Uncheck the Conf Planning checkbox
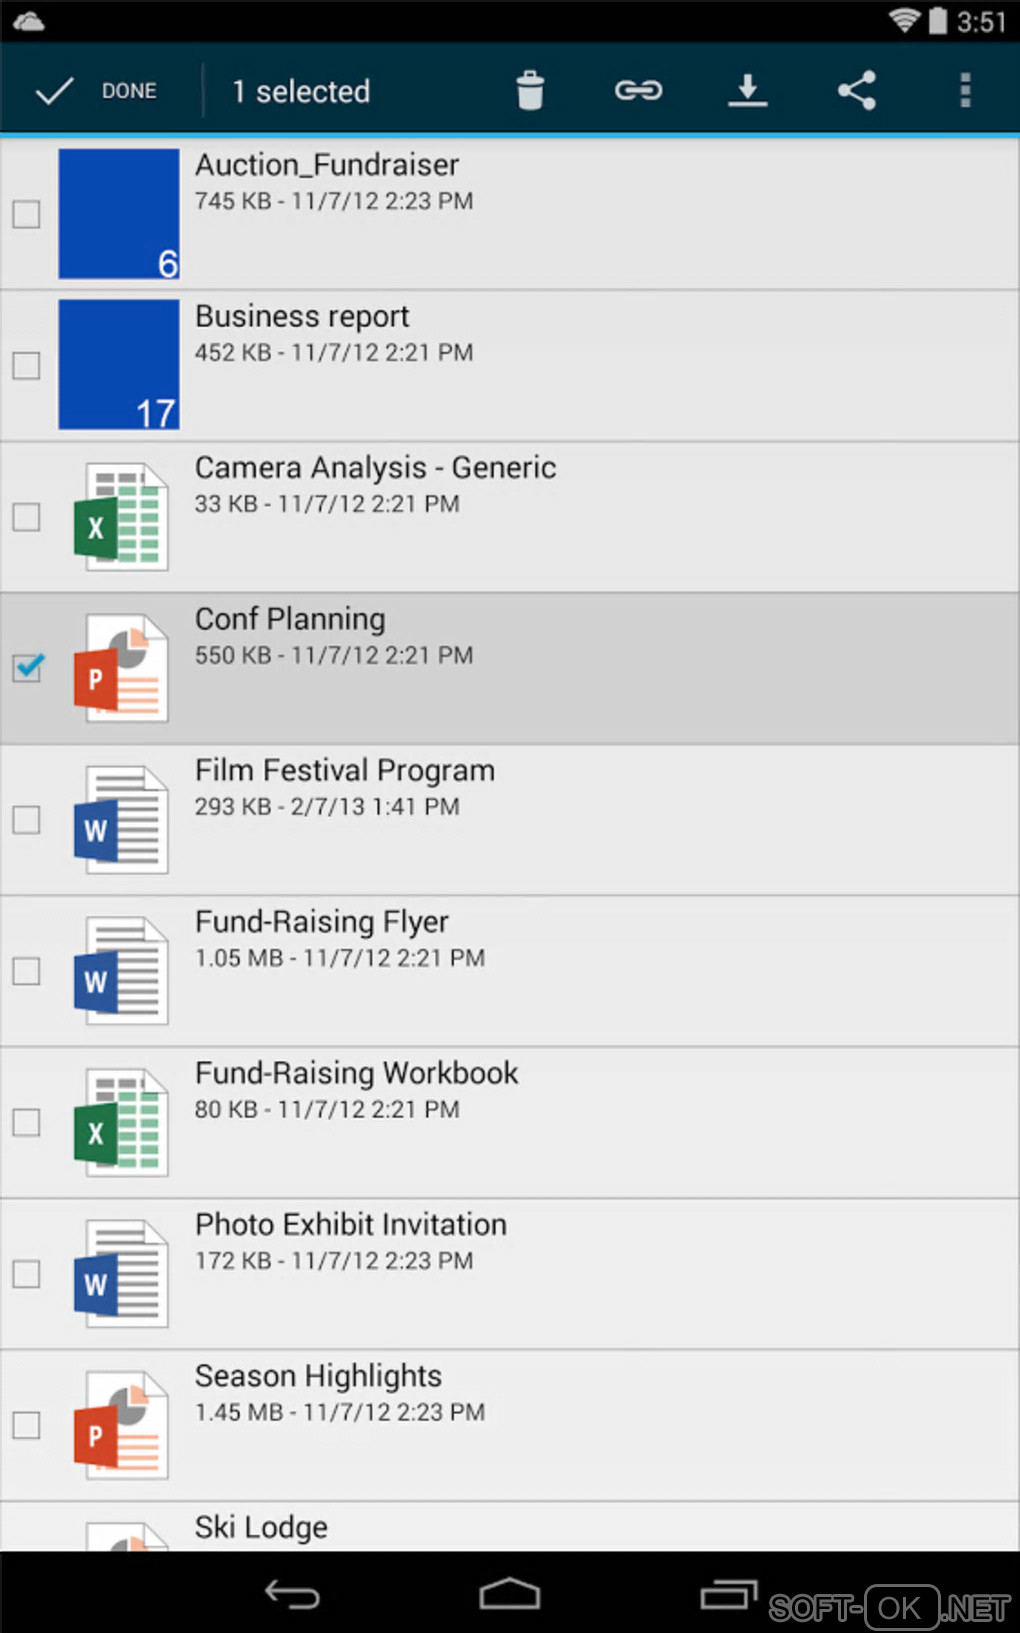 [x=28, y=667]
